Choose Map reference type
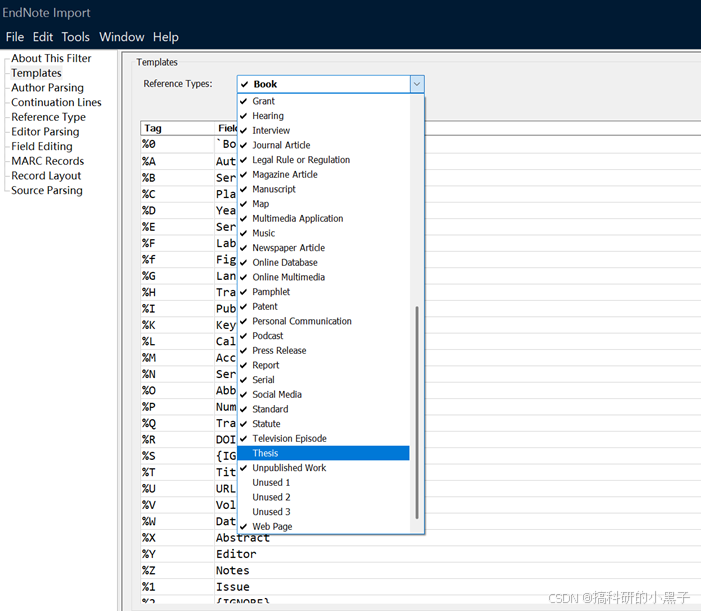Viewport: 701px width, 611px height. click(323, 204)
